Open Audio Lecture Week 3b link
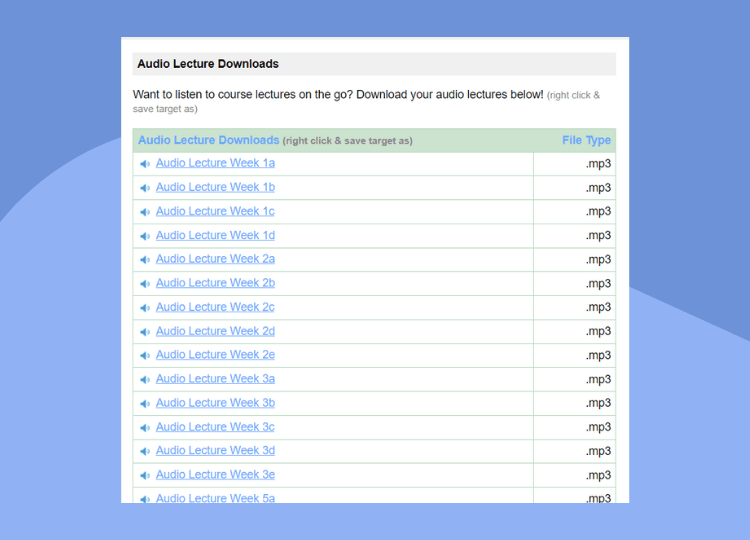 [215, 403]
